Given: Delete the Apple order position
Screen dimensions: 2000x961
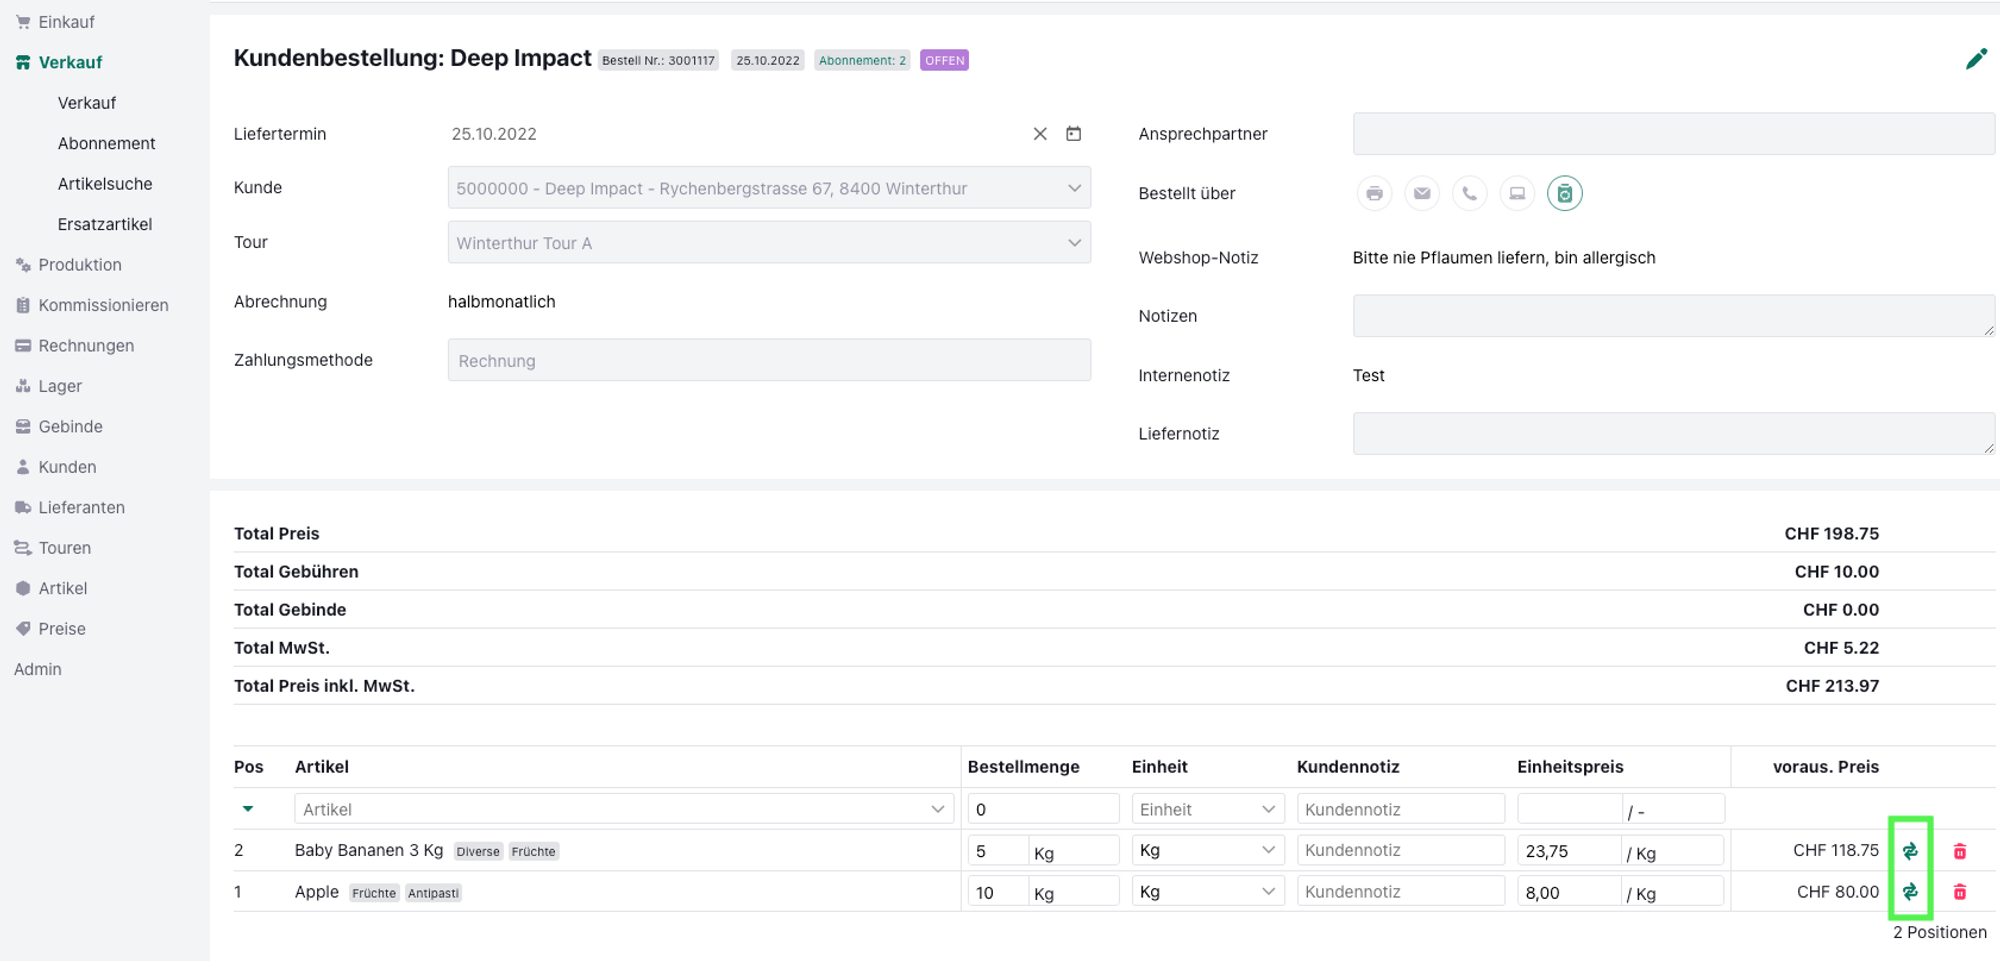Looking at the screenshot, I should click(1959, 892).
